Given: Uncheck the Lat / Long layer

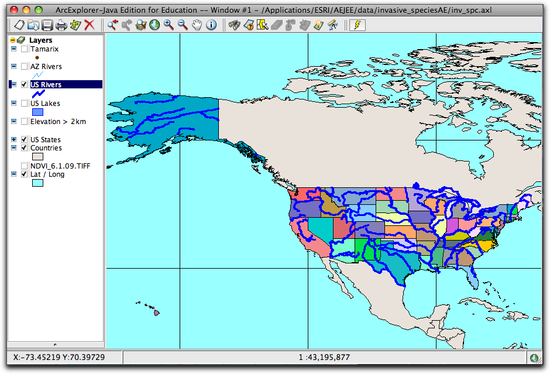Looking at the screenshot, I should pos(24,174).
